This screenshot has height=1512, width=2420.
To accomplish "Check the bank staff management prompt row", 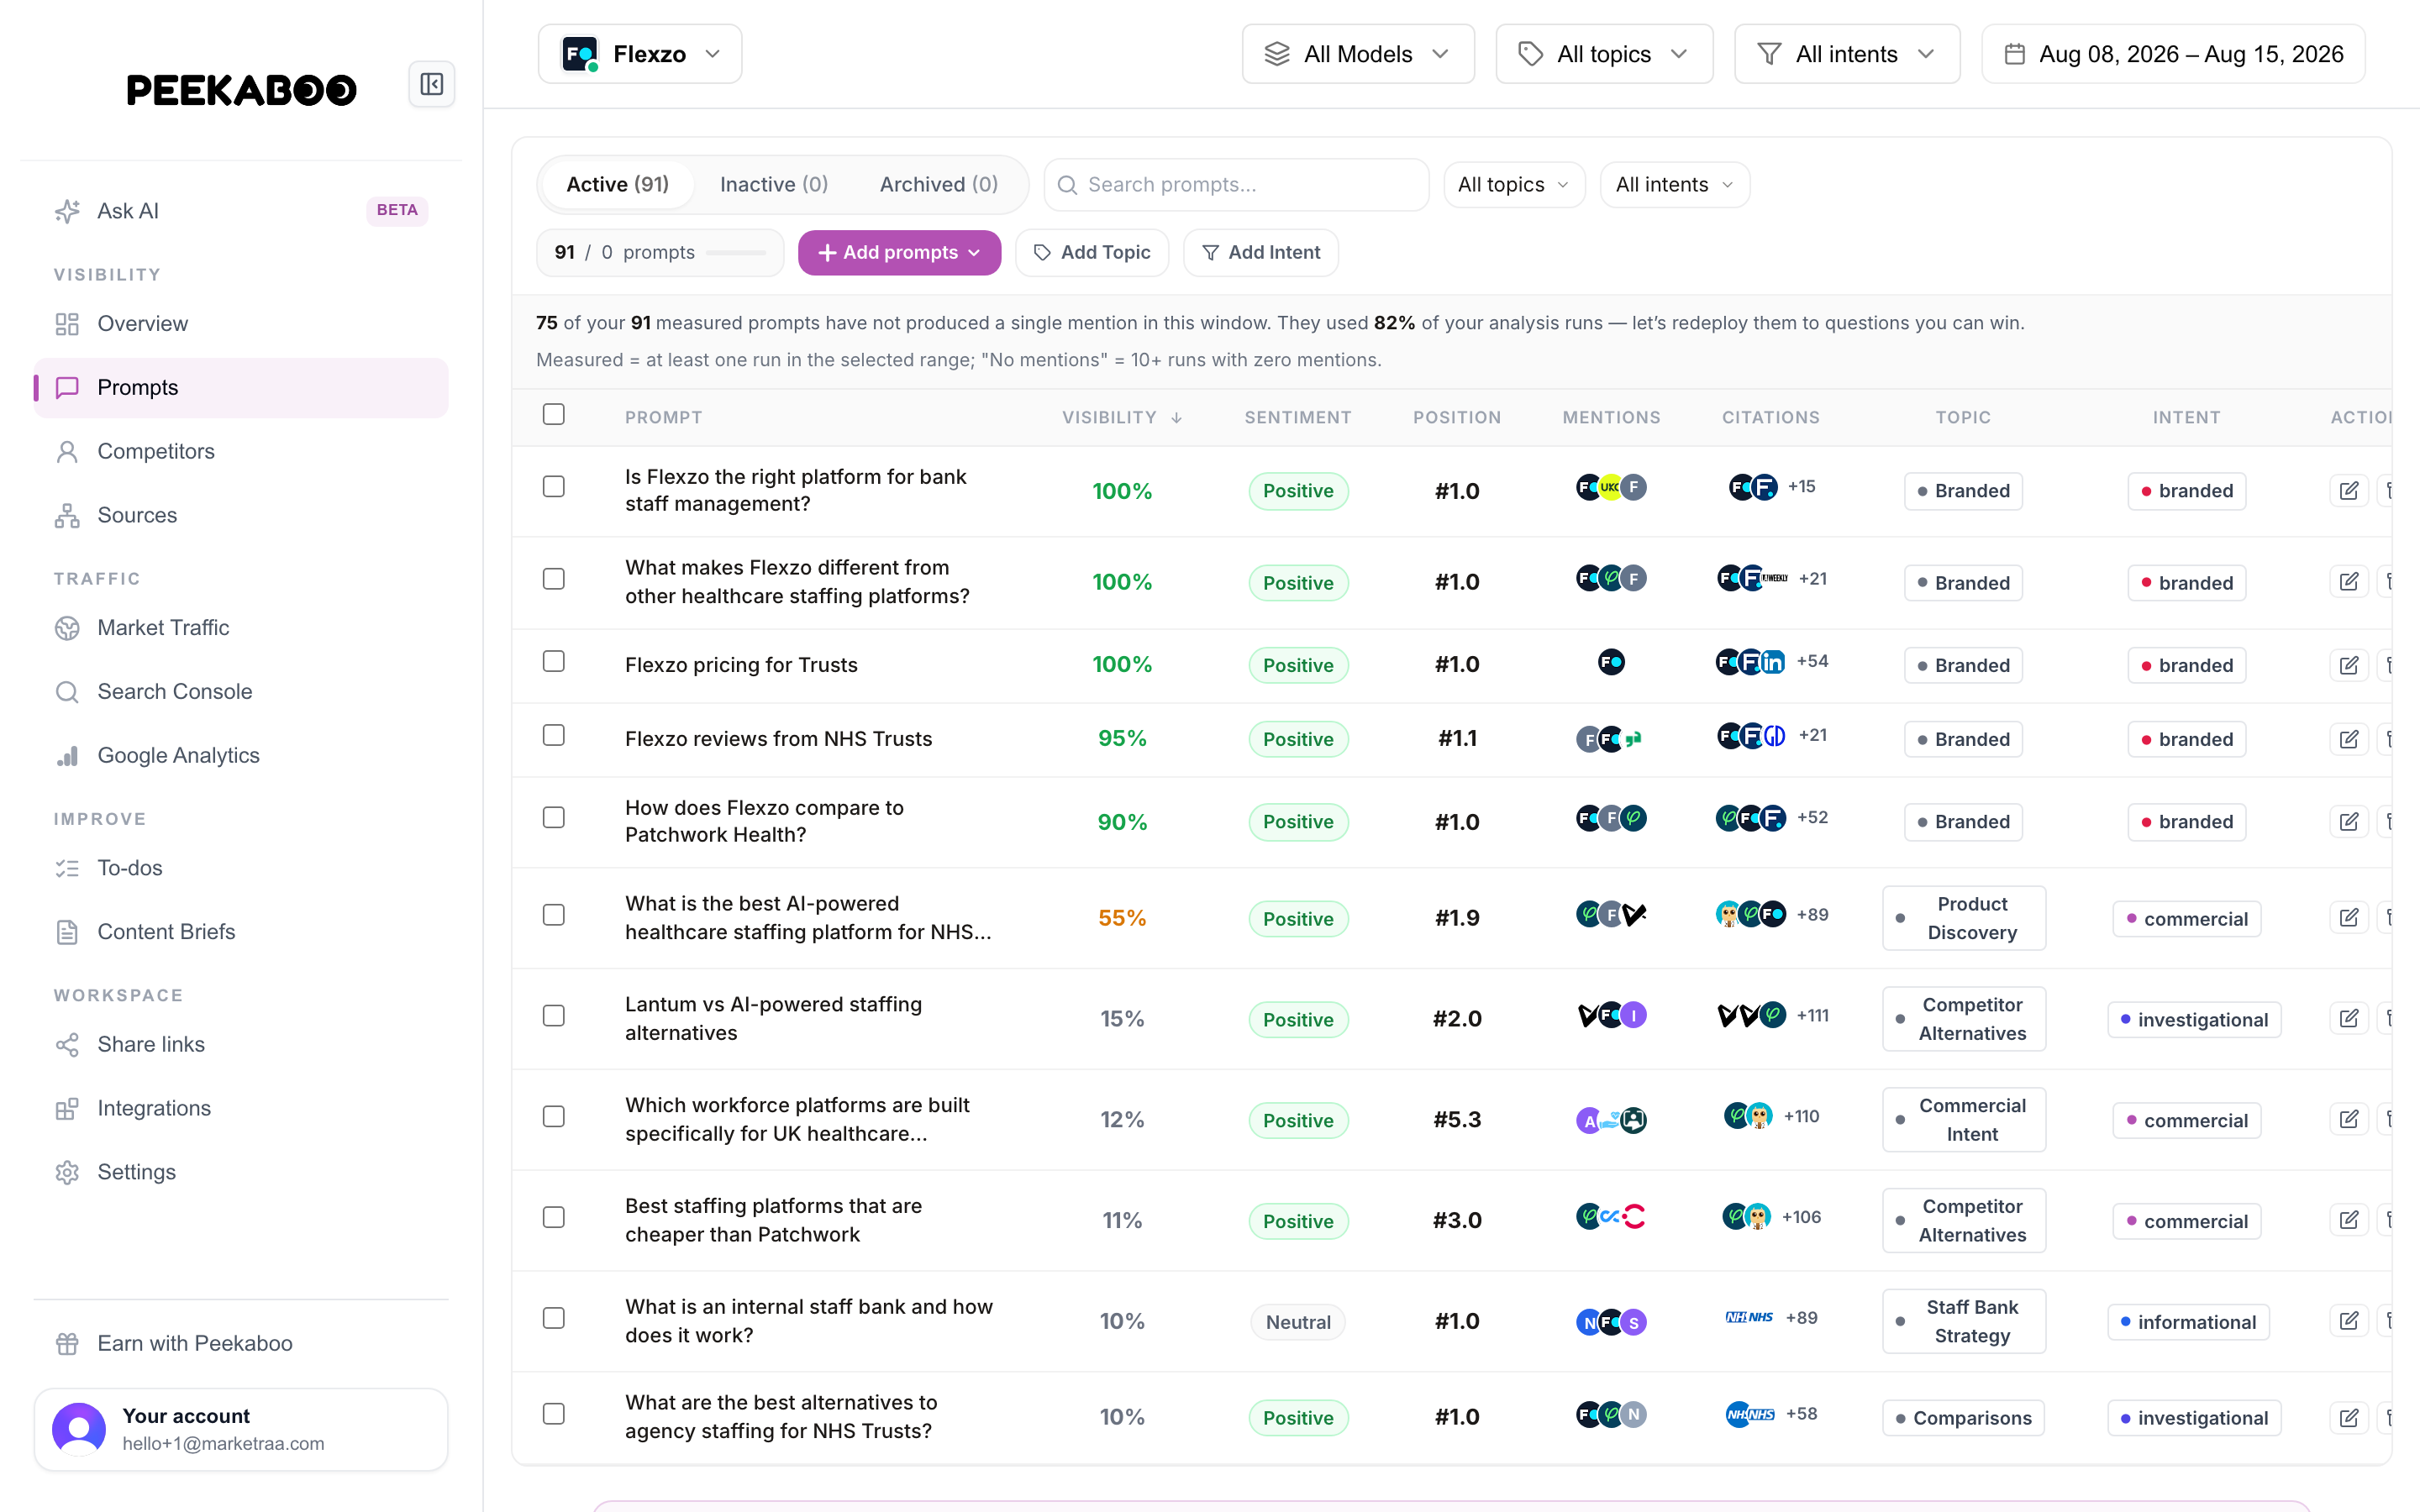I will pyautogui.click(x=554, y=487).
